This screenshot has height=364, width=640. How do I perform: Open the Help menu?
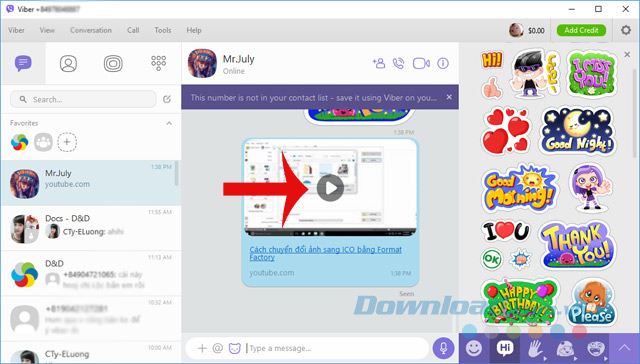click(194, 30)
